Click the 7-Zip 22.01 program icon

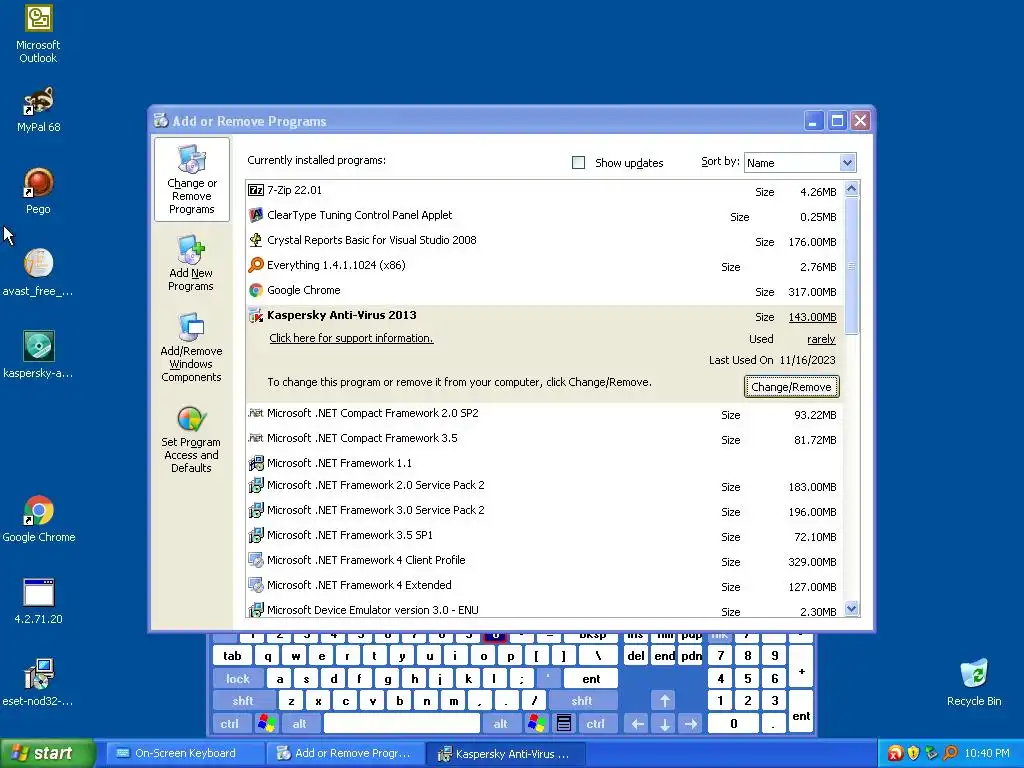[x=256, y=190]
